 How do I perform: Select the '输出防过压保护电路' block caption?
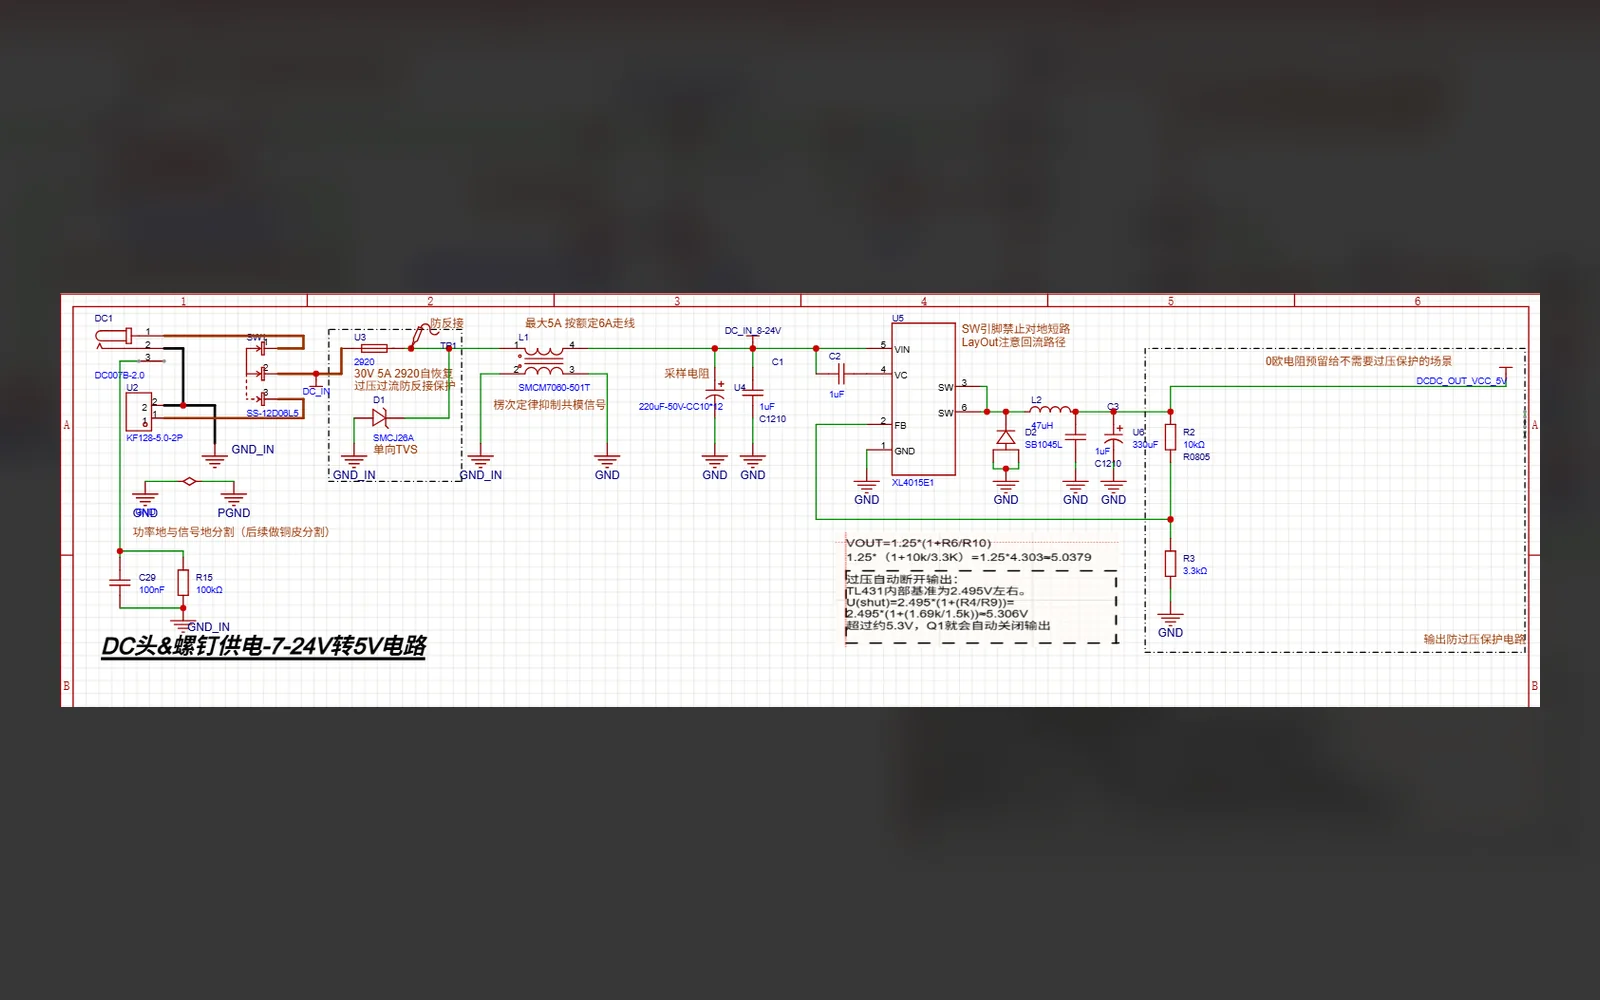click(1475, 639)
